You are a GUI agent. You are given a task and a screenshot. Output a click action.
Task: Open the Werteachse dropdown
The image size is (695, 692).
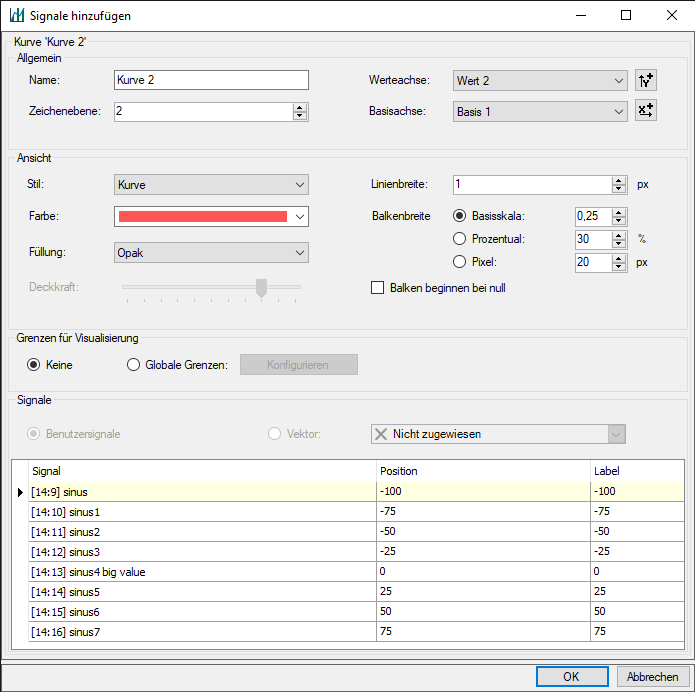tap(540, 81)
